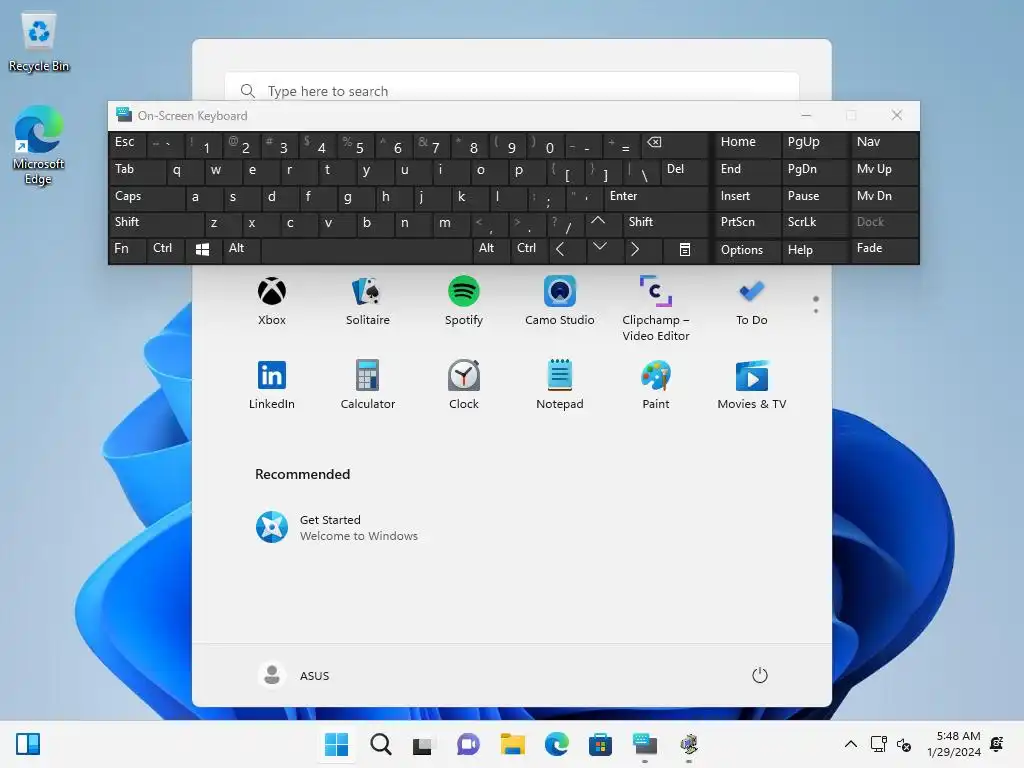Launch Notepad
Screen dimensions: 1024x768
[x=560, y=385]
